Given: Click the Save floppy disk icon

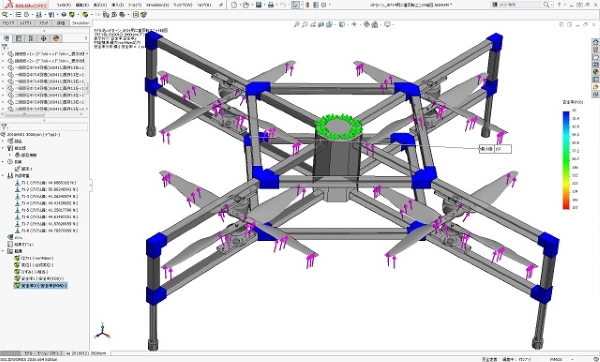Looking at the screenshot, I should click(x=259, y=5).
